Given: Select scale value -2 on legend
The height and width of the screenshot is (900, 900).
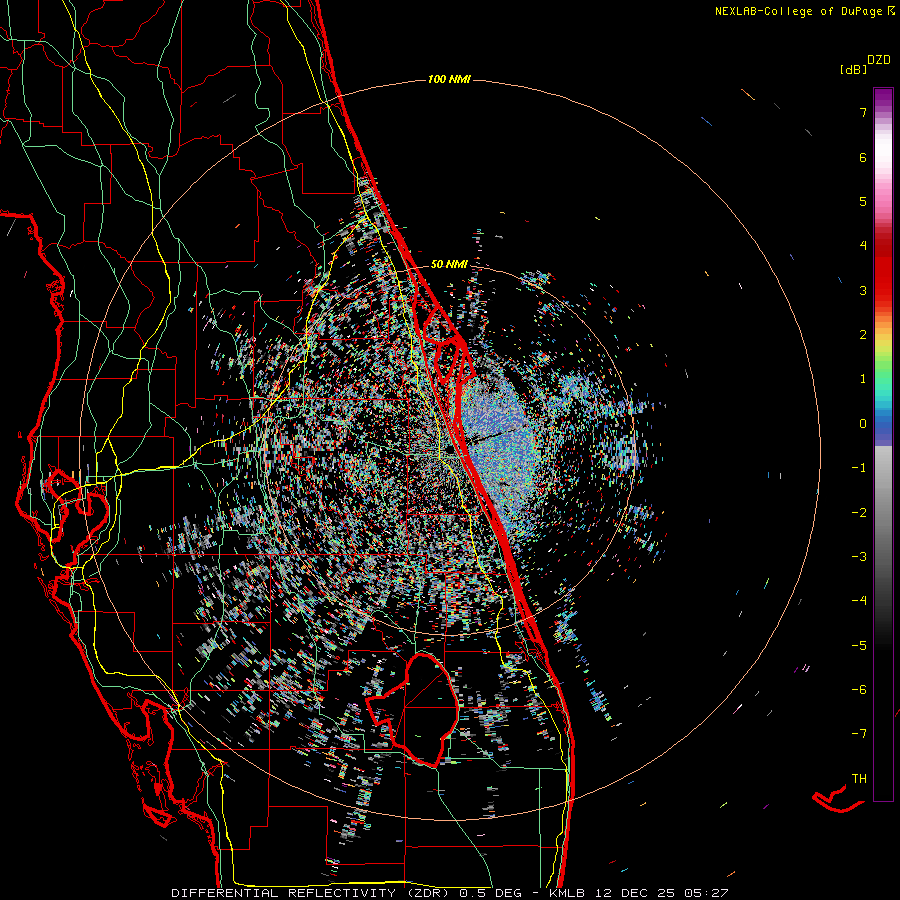Looking at the screenshot, I should coord(859,513).
